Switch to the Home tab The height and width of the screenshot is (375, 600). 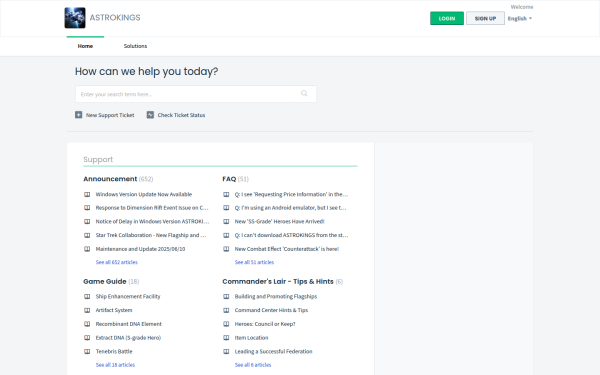tap(85, 46)
